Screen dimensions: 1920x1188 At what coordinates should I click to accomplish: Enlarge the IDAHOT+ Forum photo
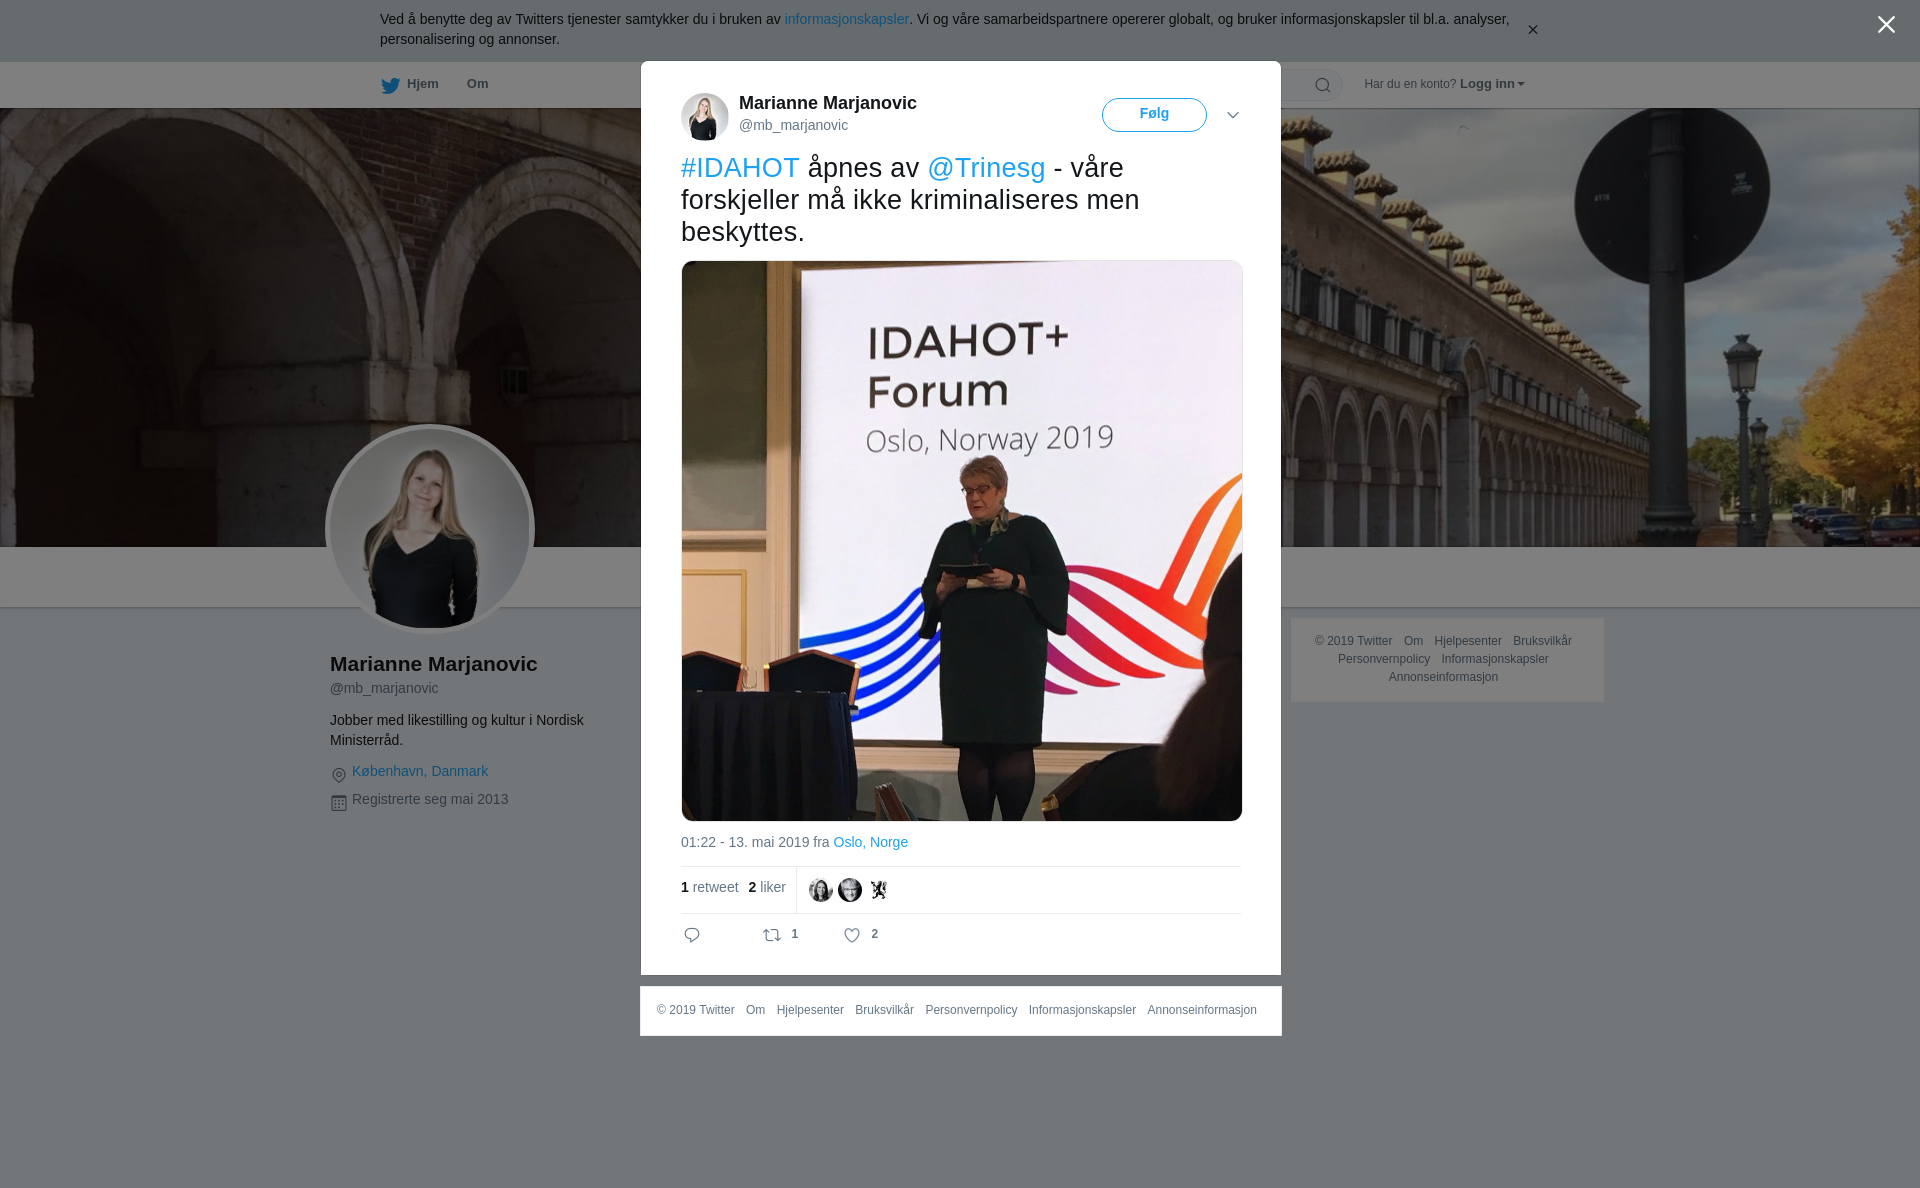962,541
